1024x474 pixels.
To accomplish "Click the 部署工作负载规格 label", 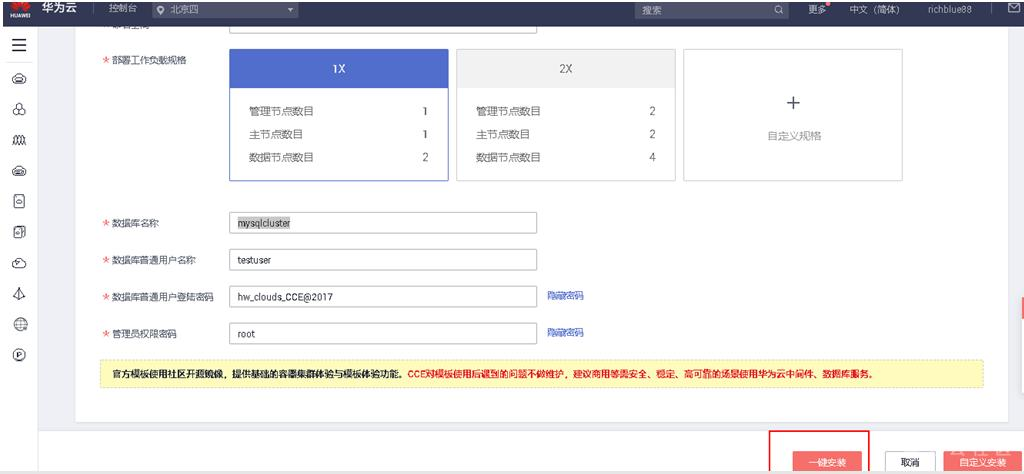I will click(x=150, y=60).
